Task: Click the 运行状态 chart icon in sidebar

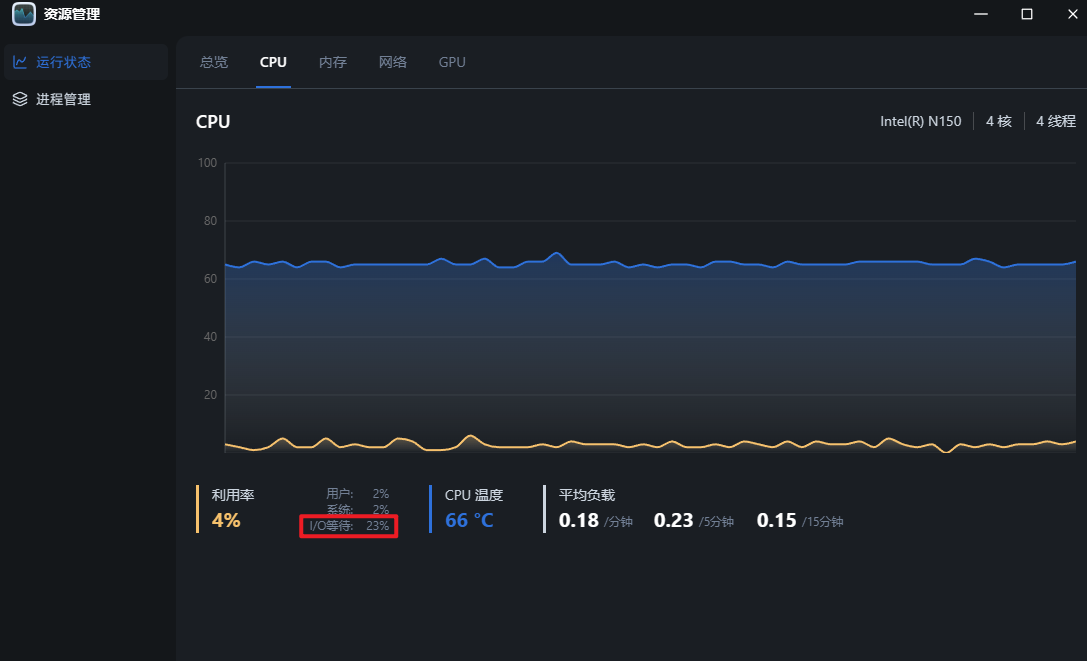Action: click(x=20, y=62)
